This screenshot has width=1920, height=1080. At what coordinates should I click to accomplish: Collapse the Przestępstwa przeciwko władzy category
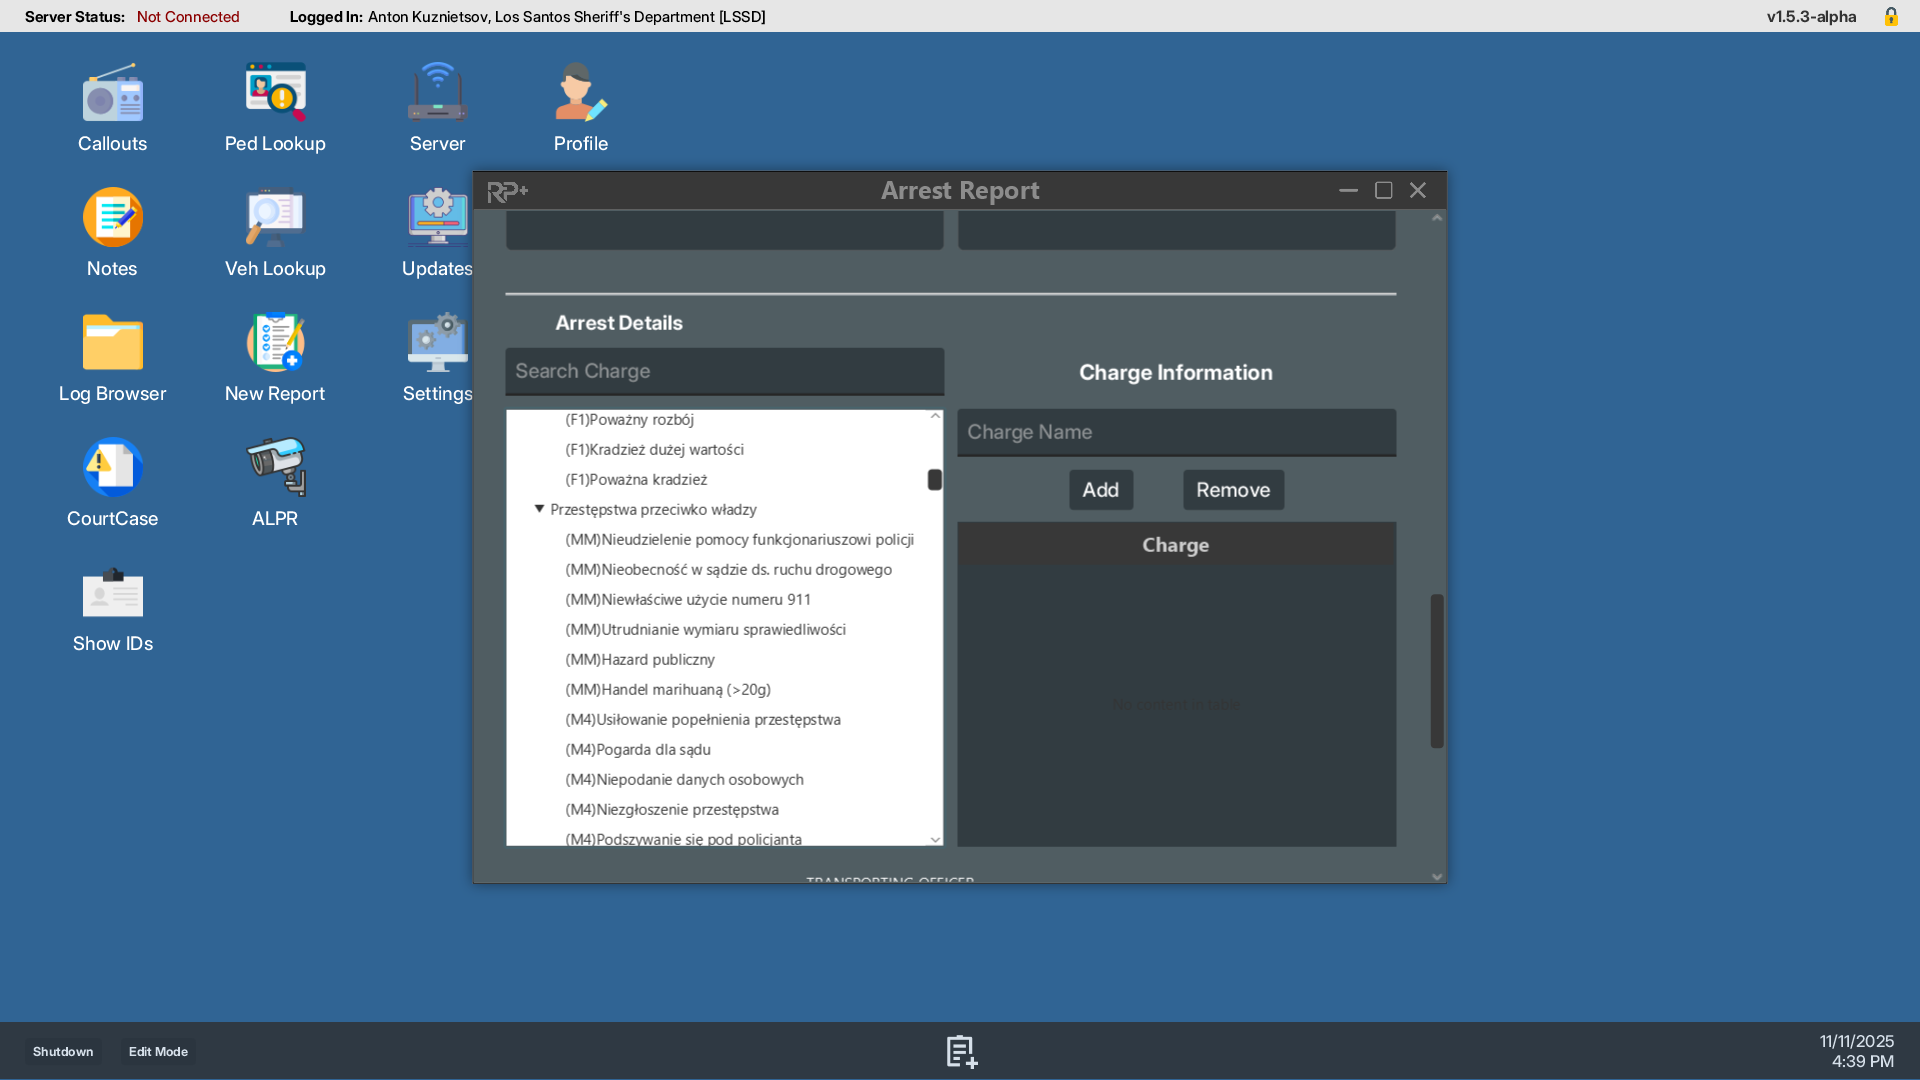539,509
